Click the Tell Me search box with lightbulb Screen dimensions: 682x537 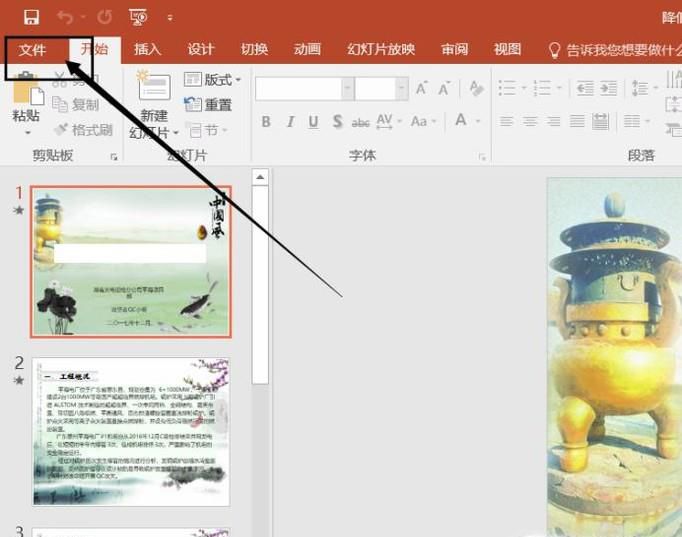click(x=614, y=50)
